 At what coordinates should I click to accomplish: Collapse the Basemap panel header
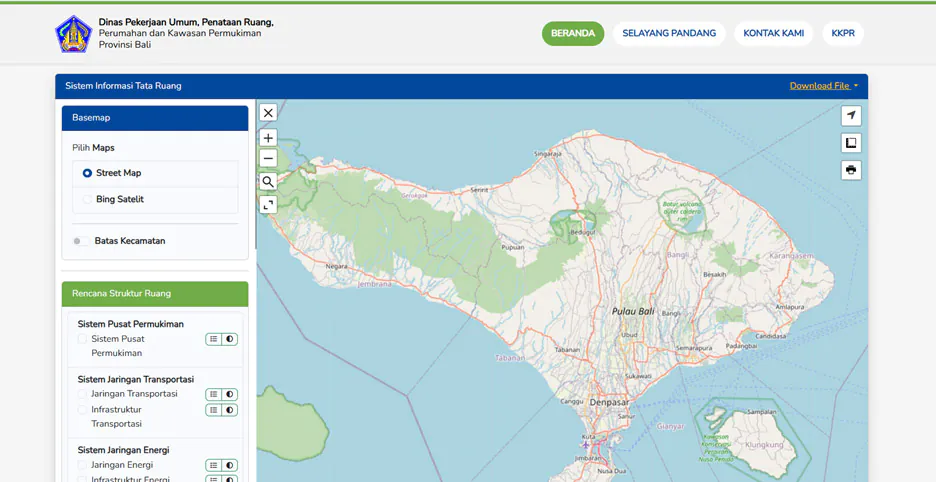[155, 118]
